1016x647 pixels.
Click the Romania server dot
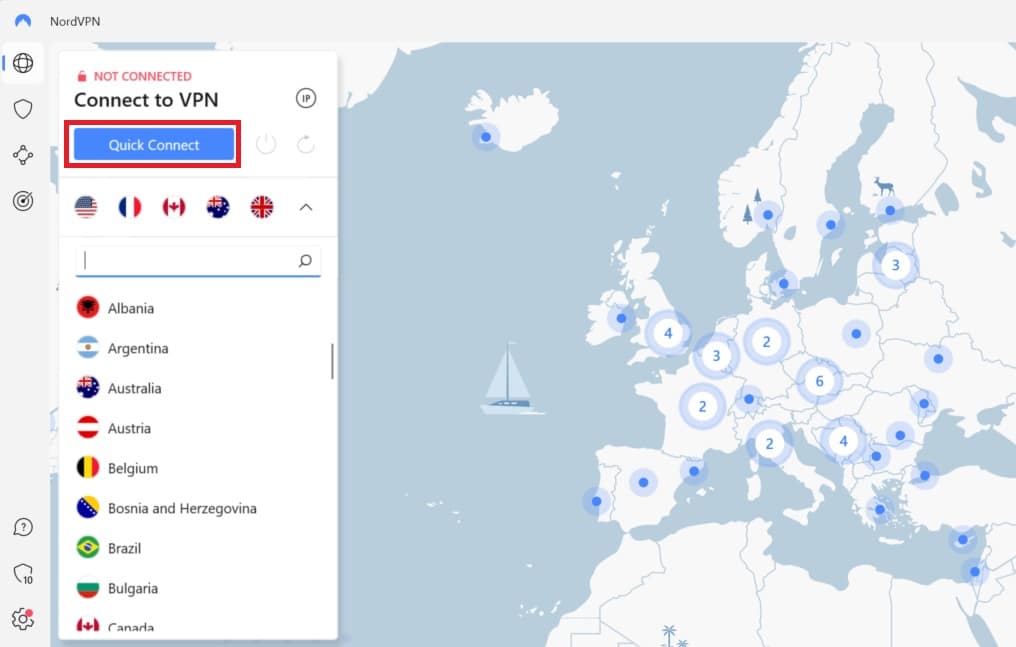[900, 435]
